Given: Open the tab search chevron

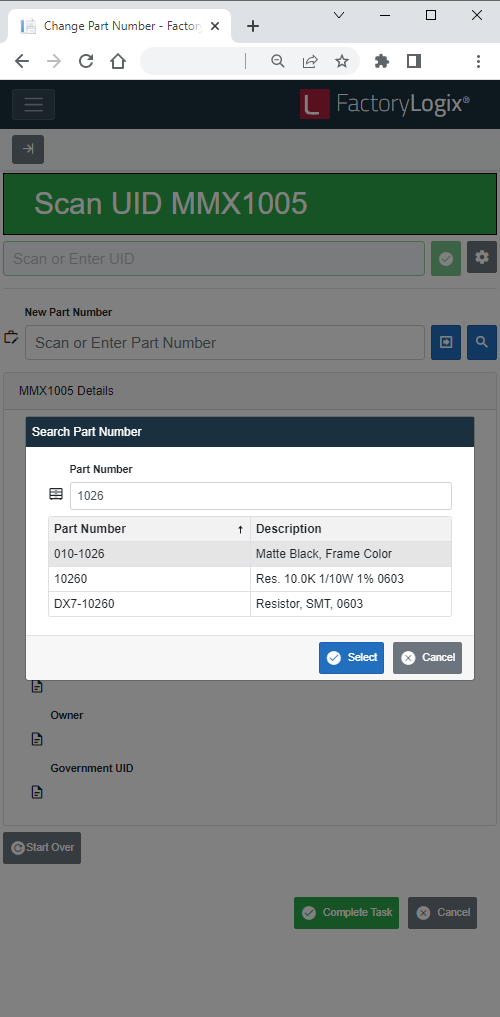Looking at the screenshot, I should (x=339, y=15).
